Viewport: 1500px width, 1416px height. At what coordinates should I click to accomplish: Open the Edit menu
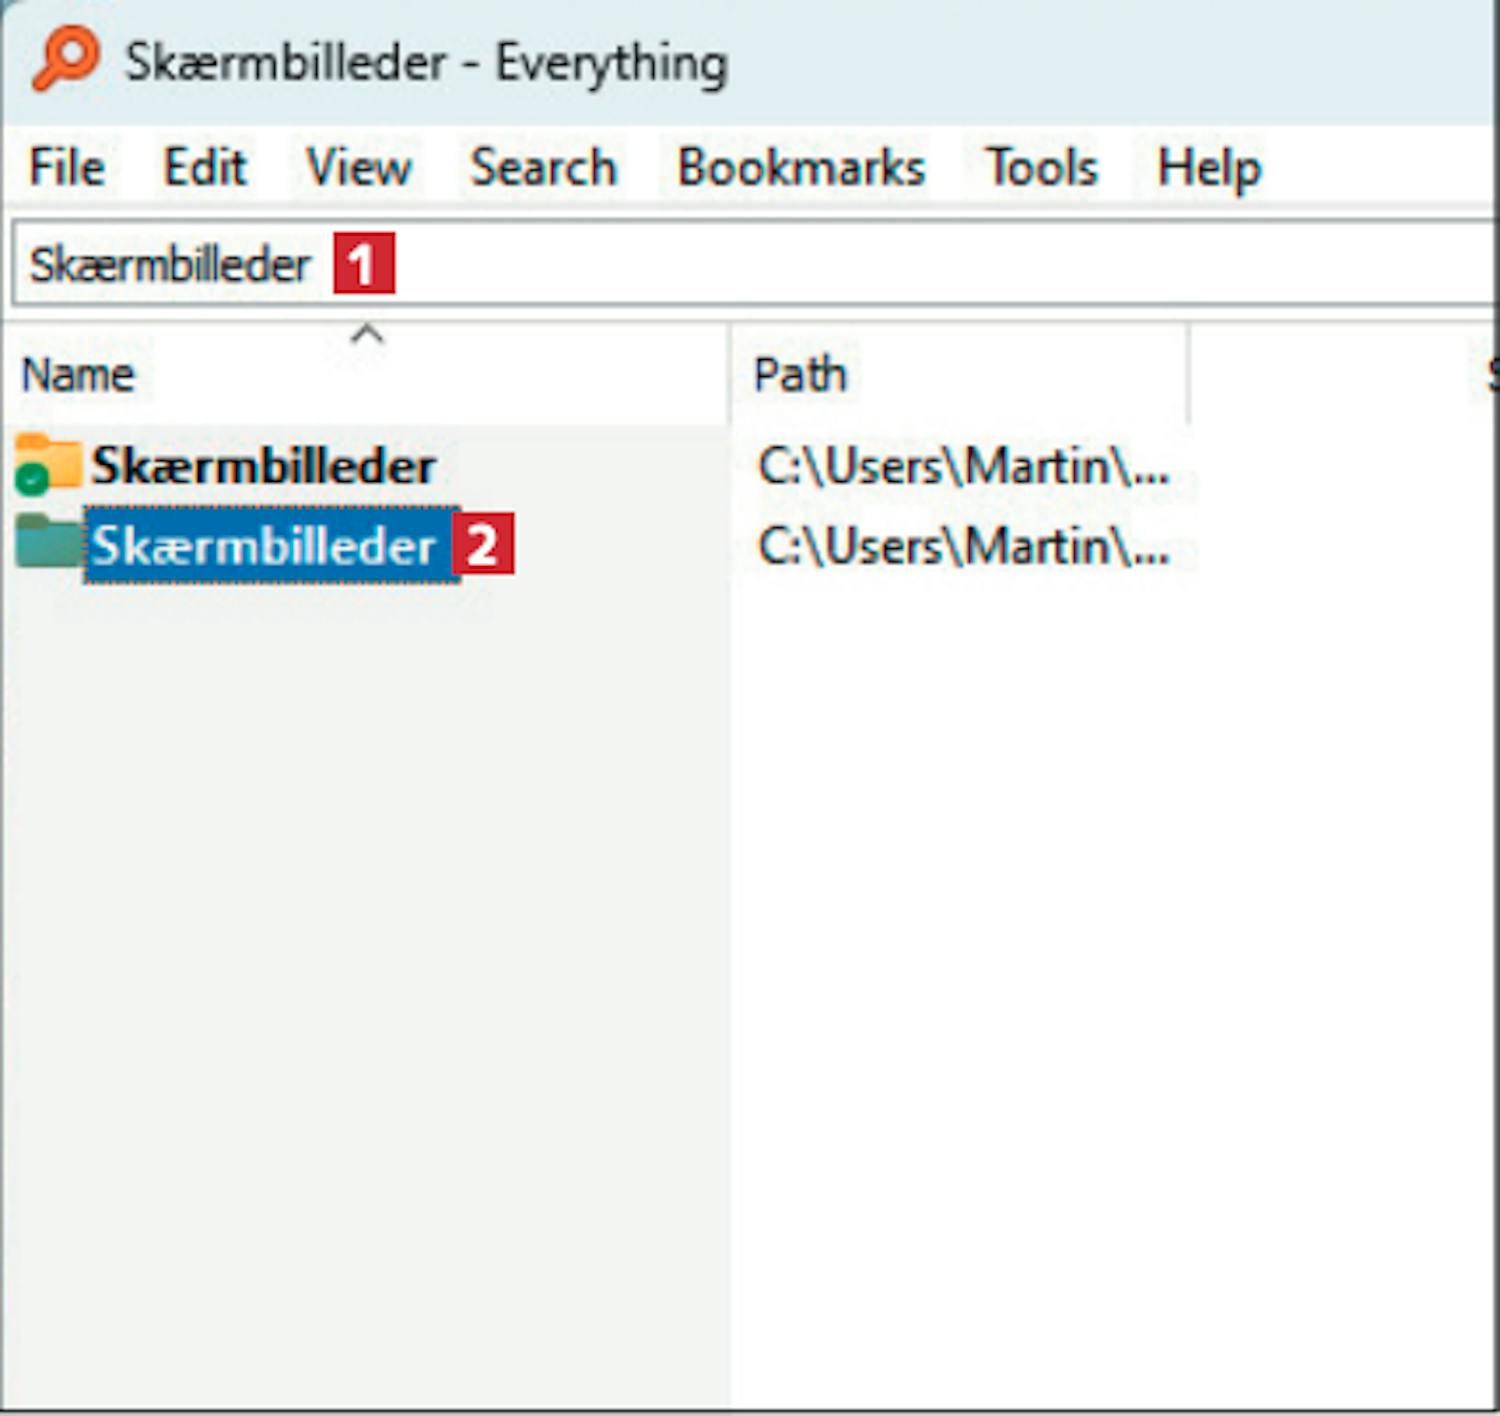pyautogui.click(x=205, y=166)
